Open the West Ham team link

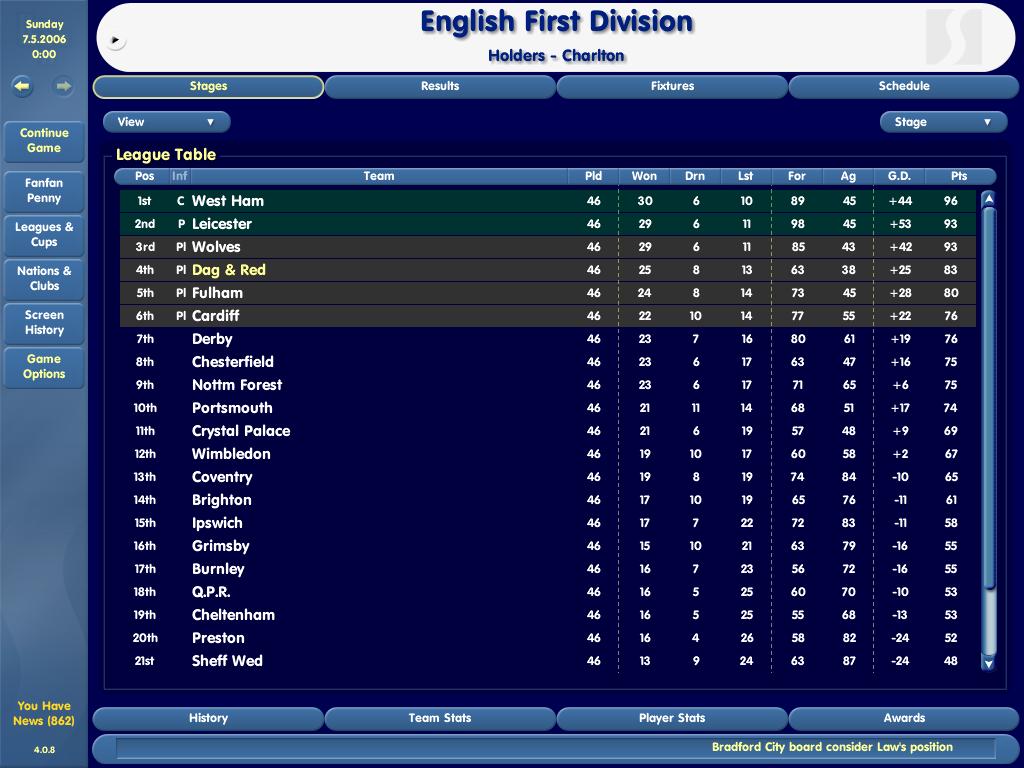point(228,201)
